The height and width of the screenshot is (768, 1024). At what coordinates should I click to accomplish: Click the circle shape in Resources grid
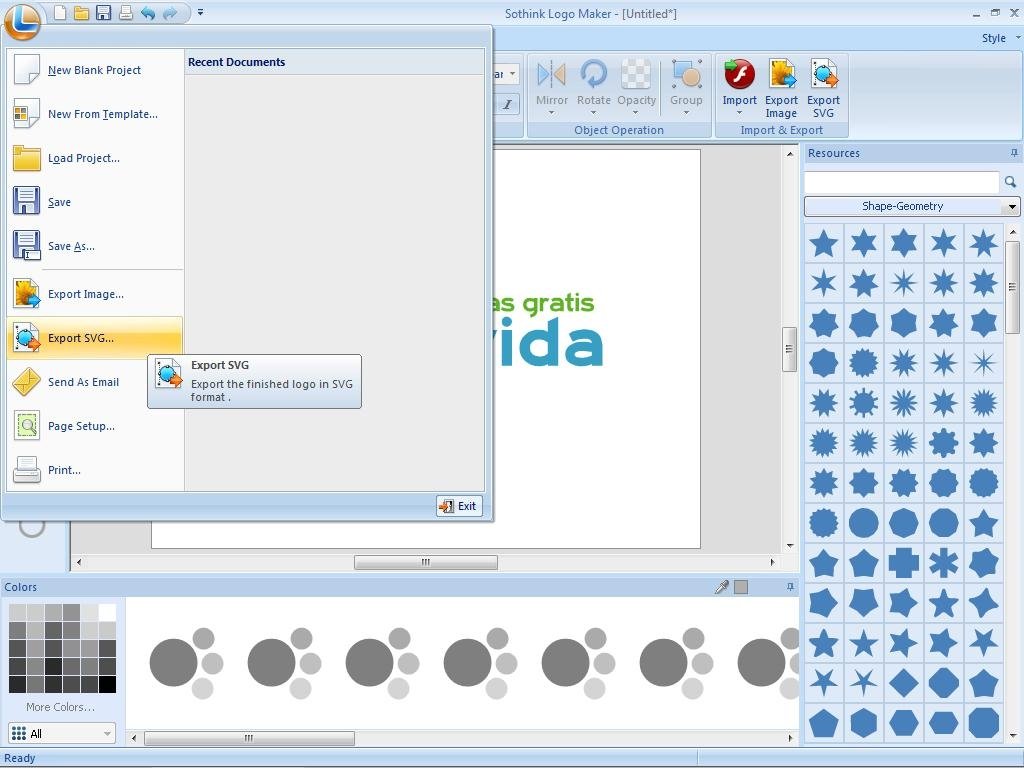pyautogui.click(x=863, y=523)
